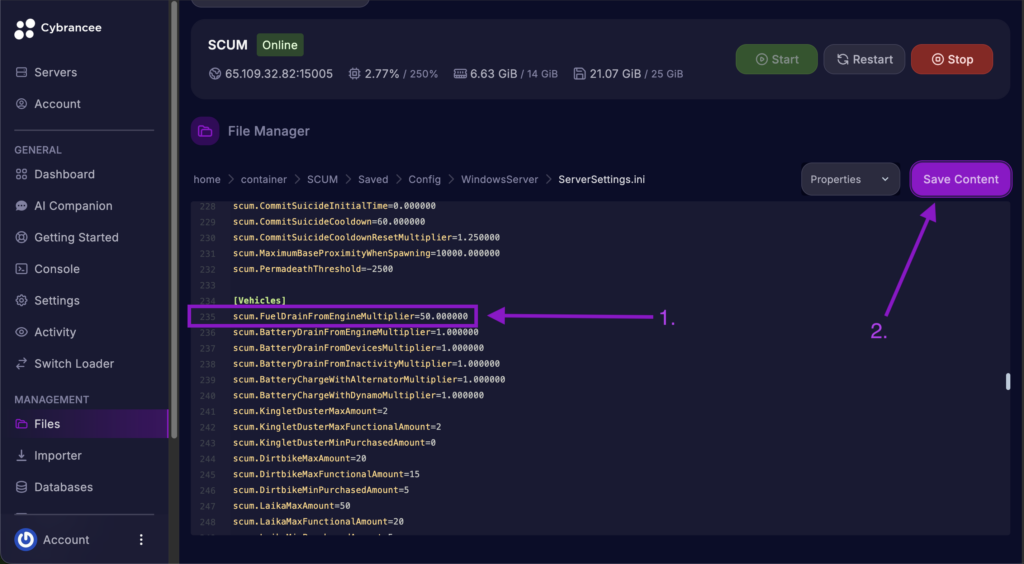
Task: Open Getting Started guide
Action: pos(76,238)
